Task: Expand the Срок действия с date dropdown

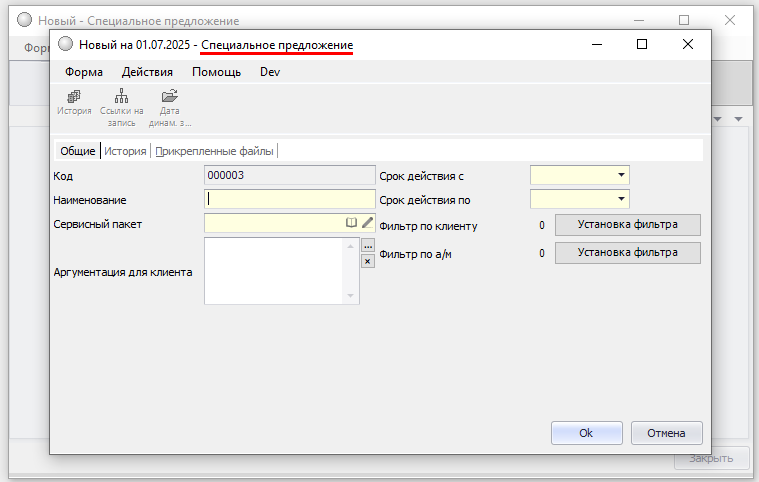Action: pyautogui.click(x=621, y=175)
